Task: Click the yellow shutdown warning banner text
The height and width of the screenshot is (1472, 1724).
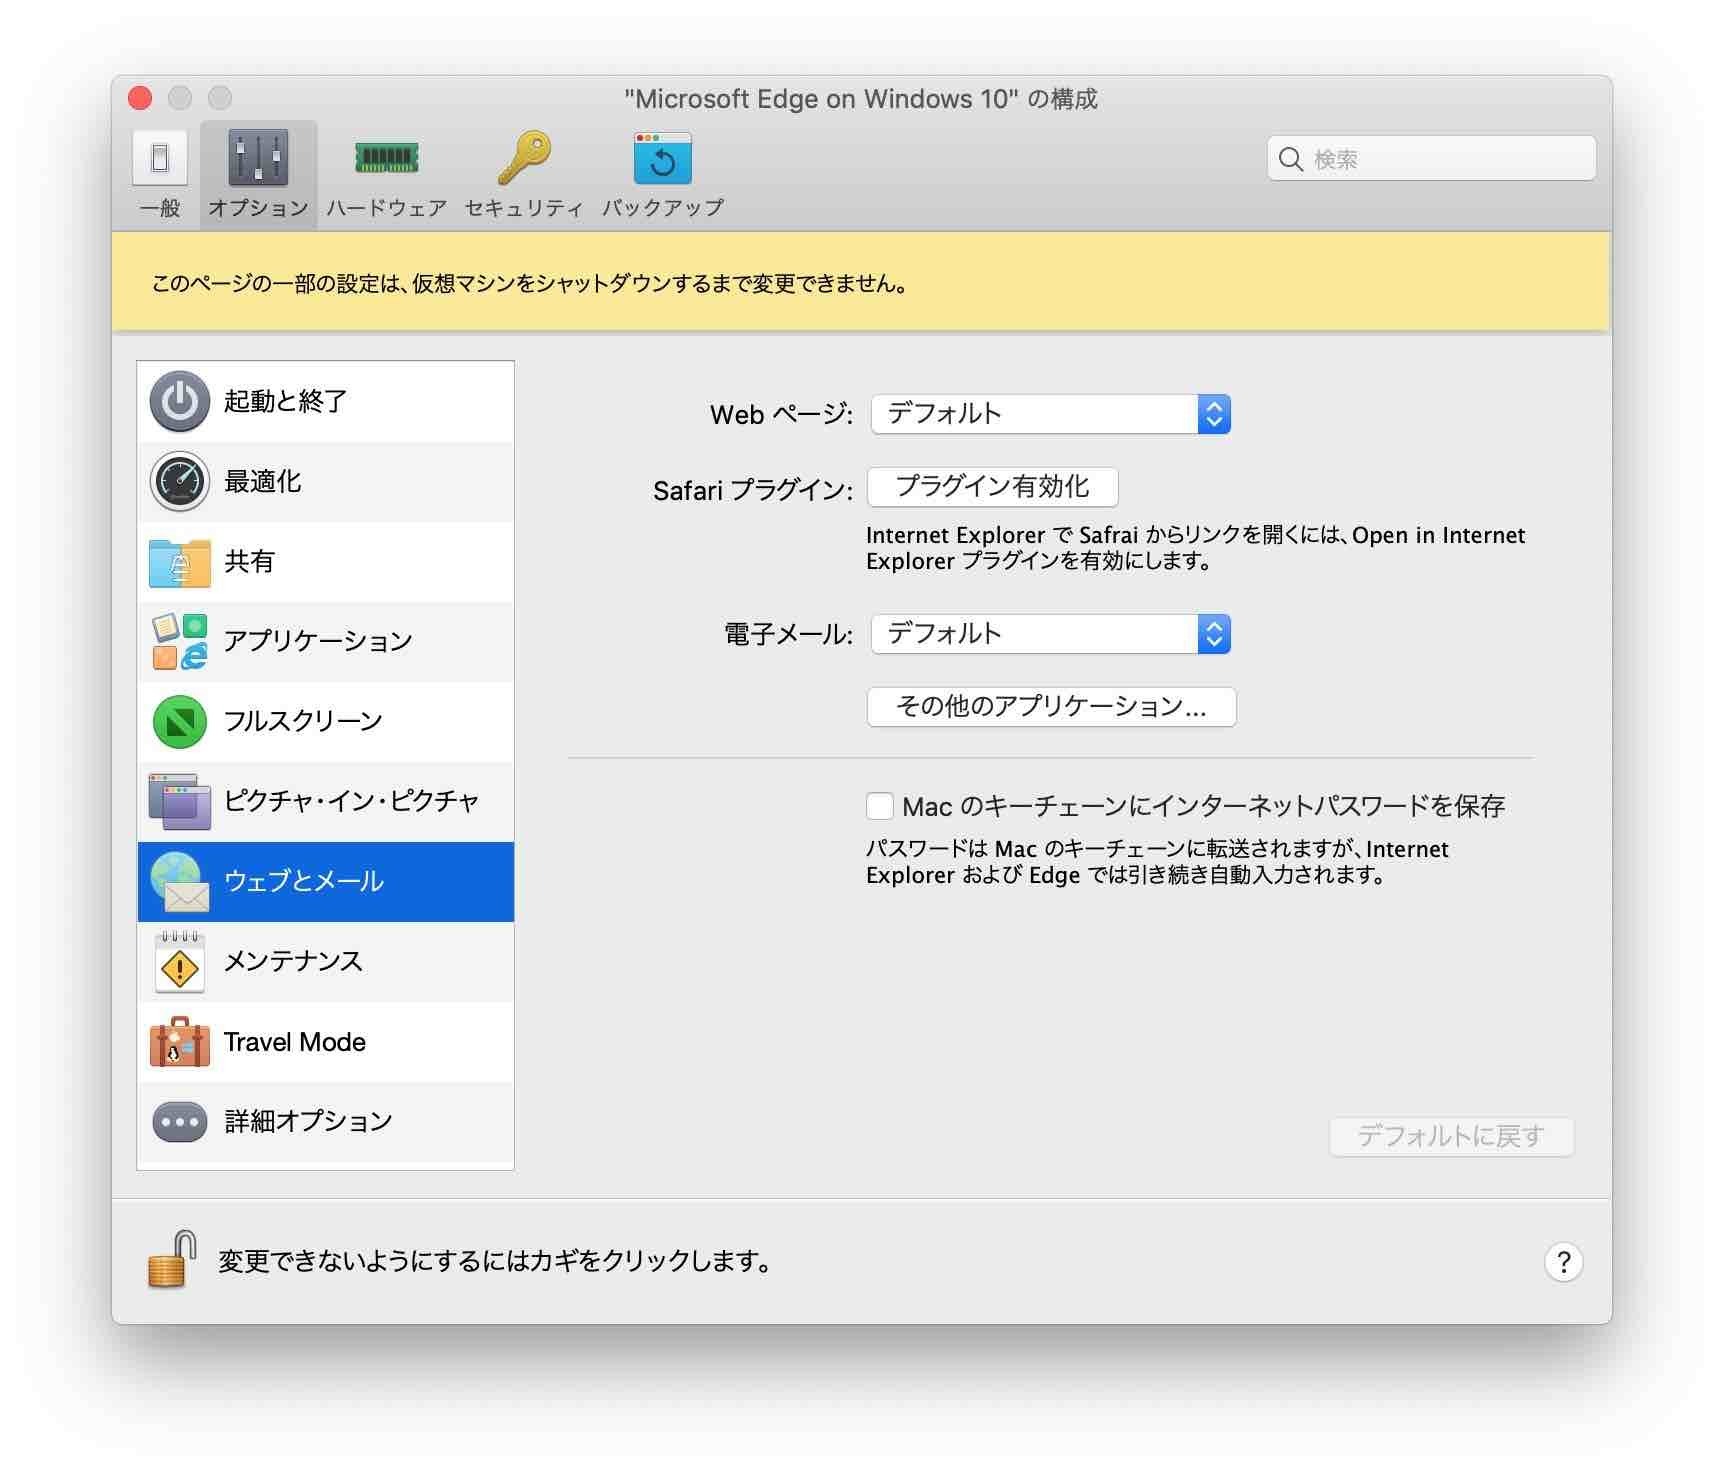Action: [530, 283]
